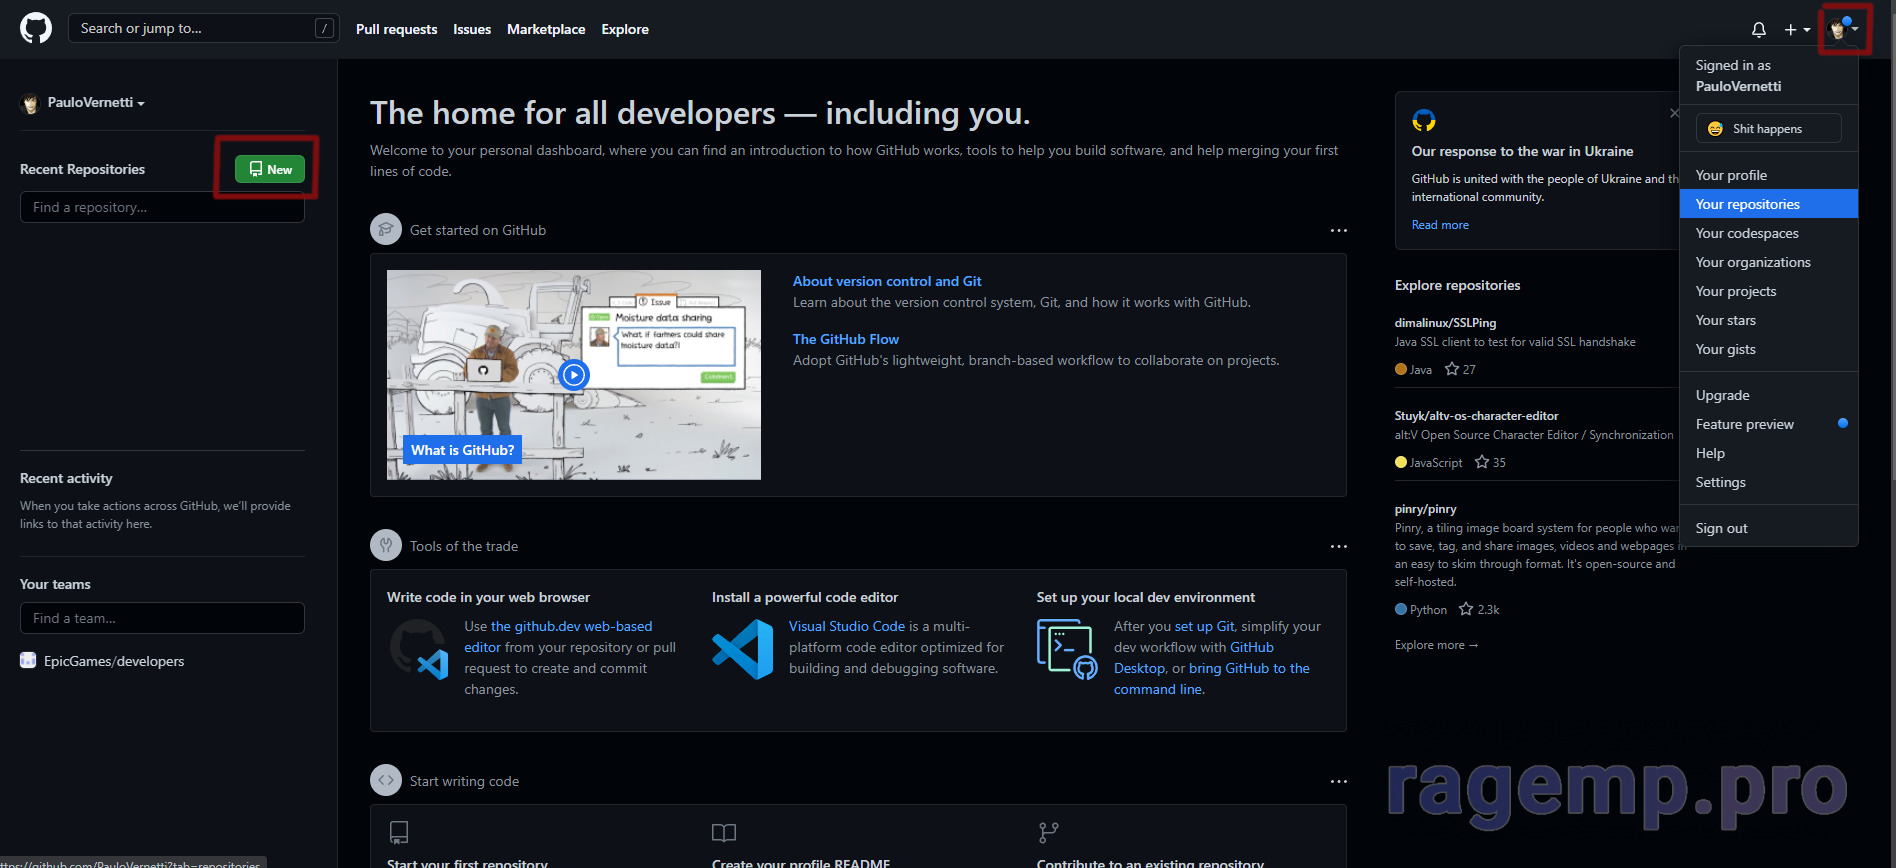Focus the Find a repository field
1896x868 pixels.
[x=162, y=207]
